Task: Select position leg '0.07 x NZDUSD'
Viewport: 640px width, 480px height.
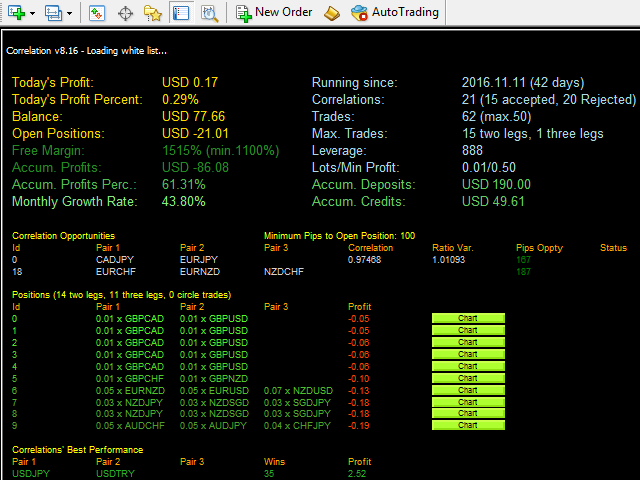Action: pyautogui.click(x=298, y=391)
